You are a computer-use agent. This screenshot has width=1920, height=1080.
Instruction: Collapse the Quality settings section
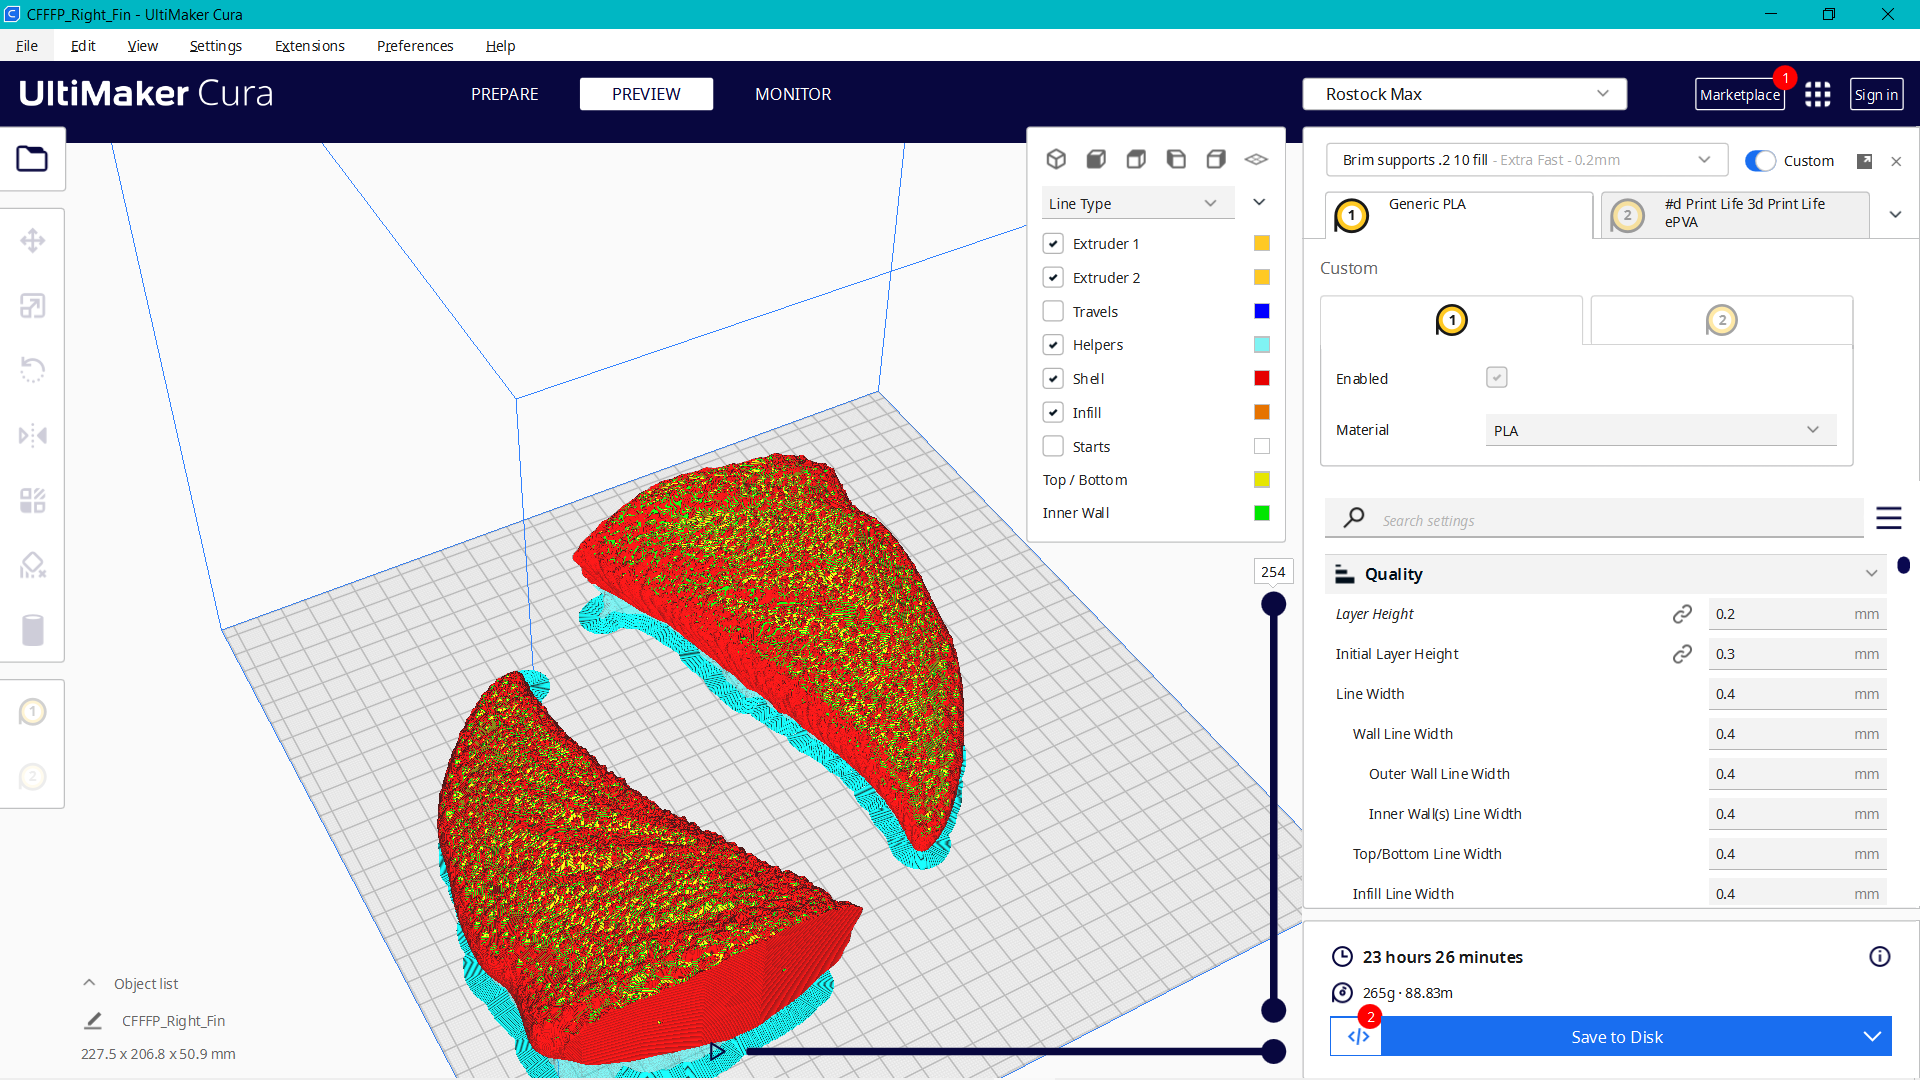[1870, 574]
